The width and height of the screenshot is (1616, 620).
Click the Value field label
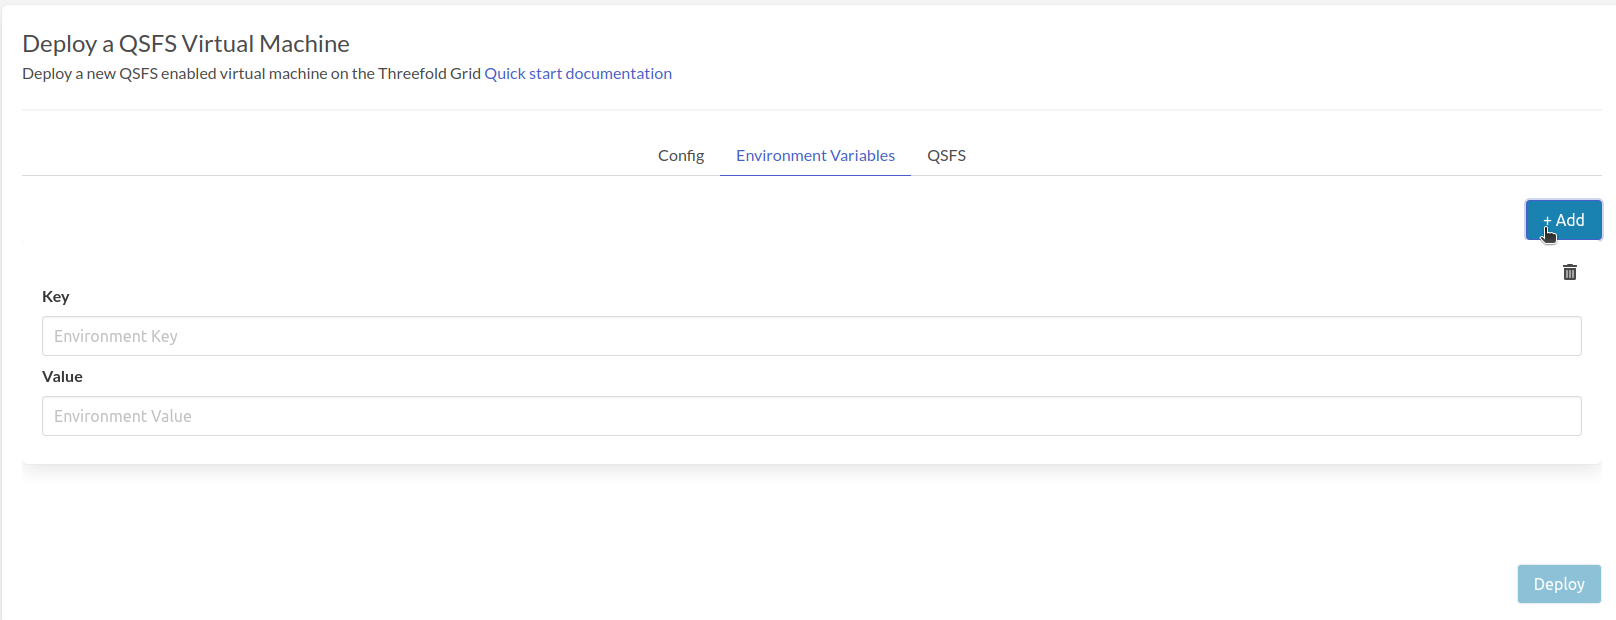coord(62,377)
